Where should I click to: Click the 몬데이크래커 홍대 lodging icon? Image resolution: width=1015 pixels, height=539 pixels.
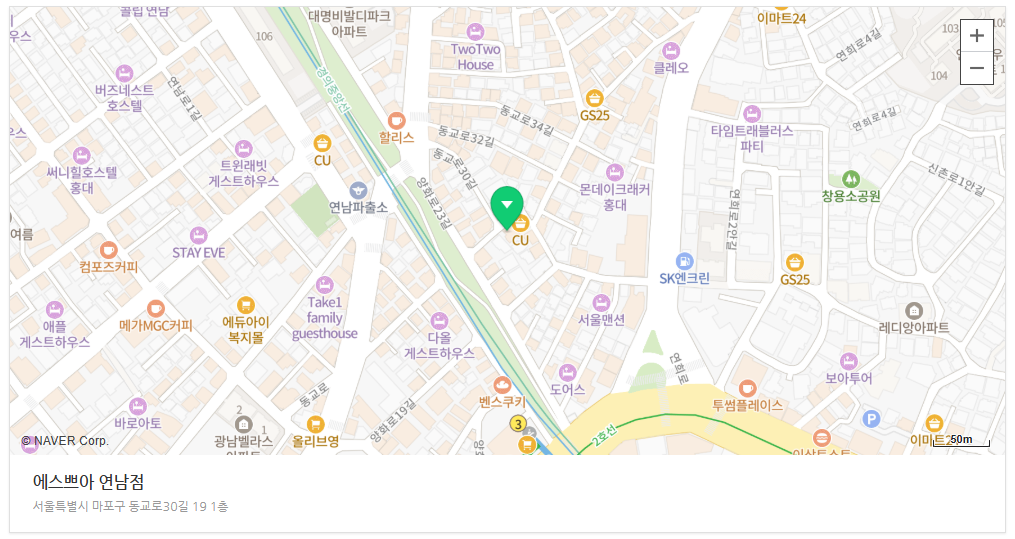point(614,172)
